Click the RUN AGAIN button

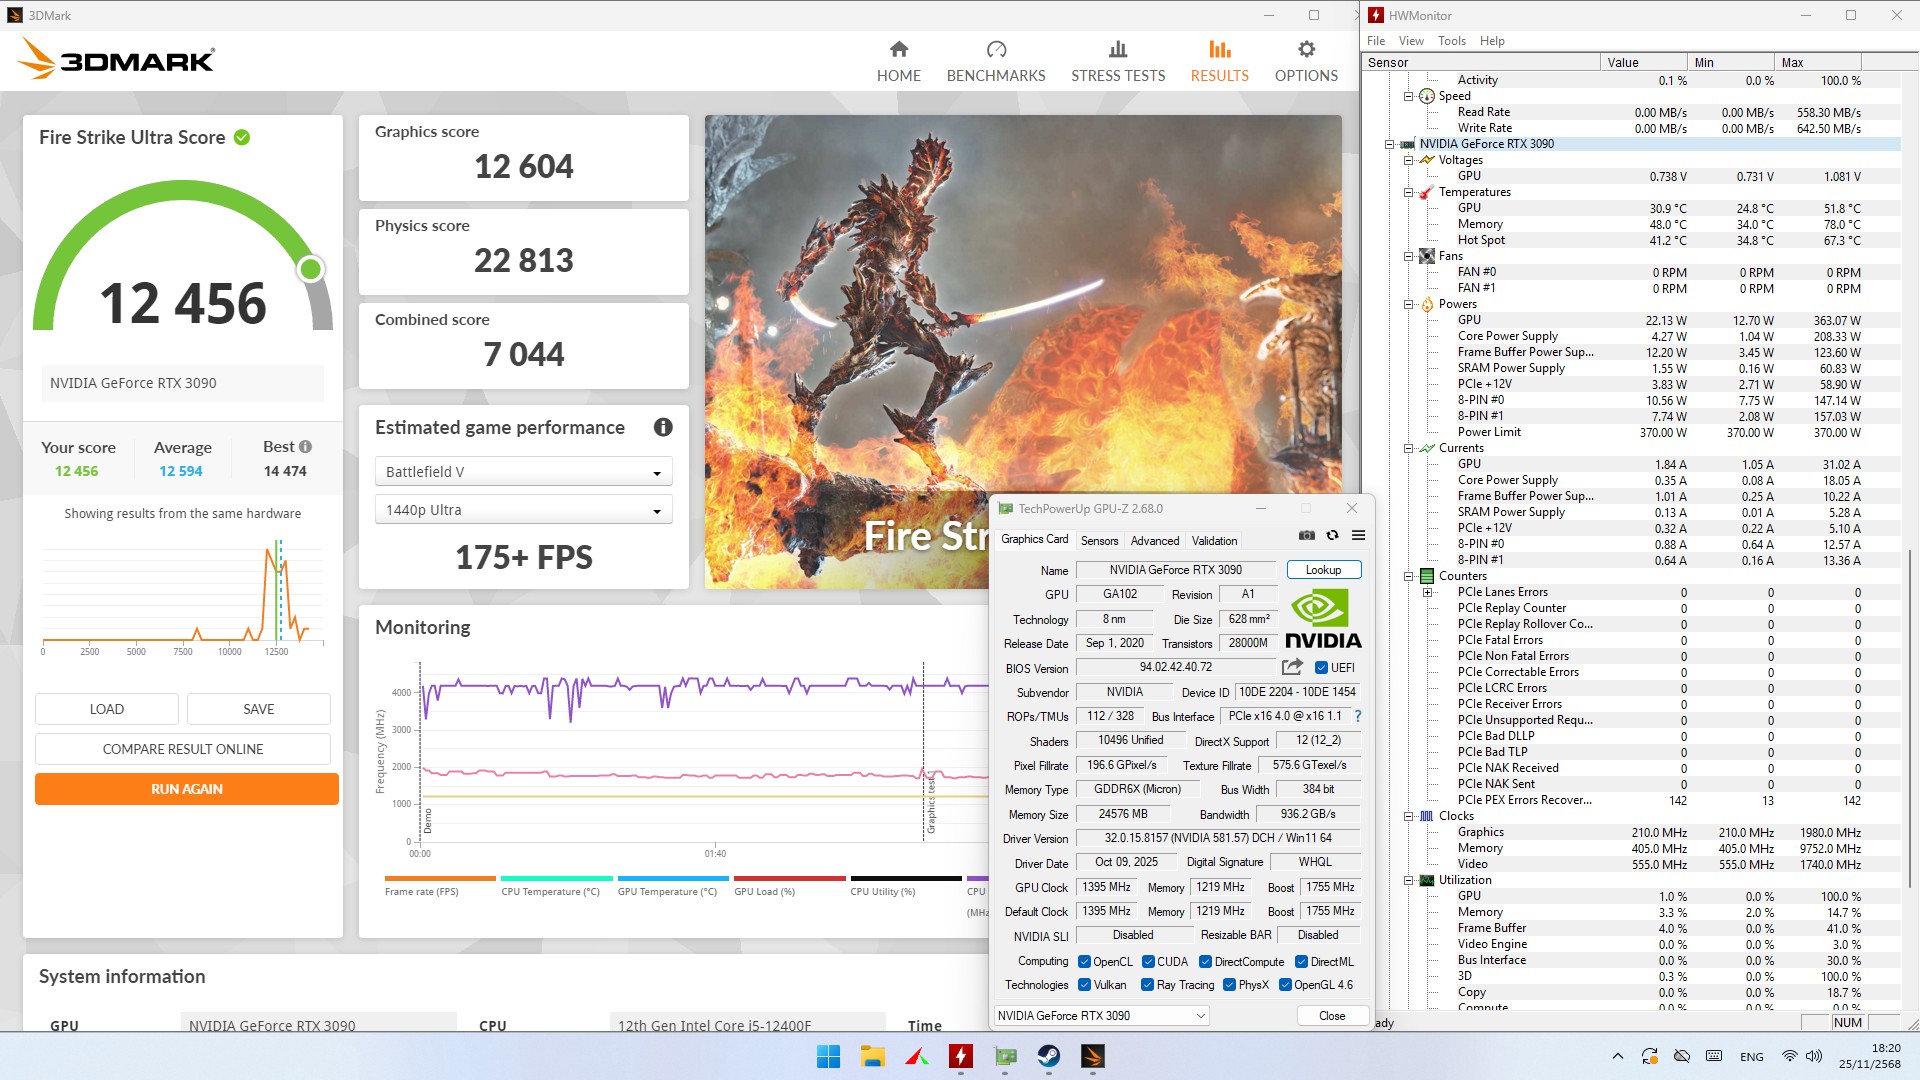coord(187,789)
